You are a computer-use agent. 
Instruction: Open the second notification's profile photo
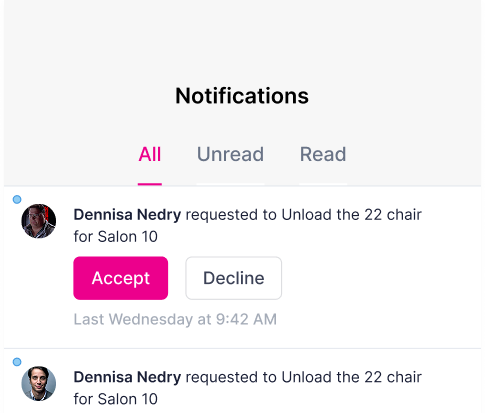(39, 383)
